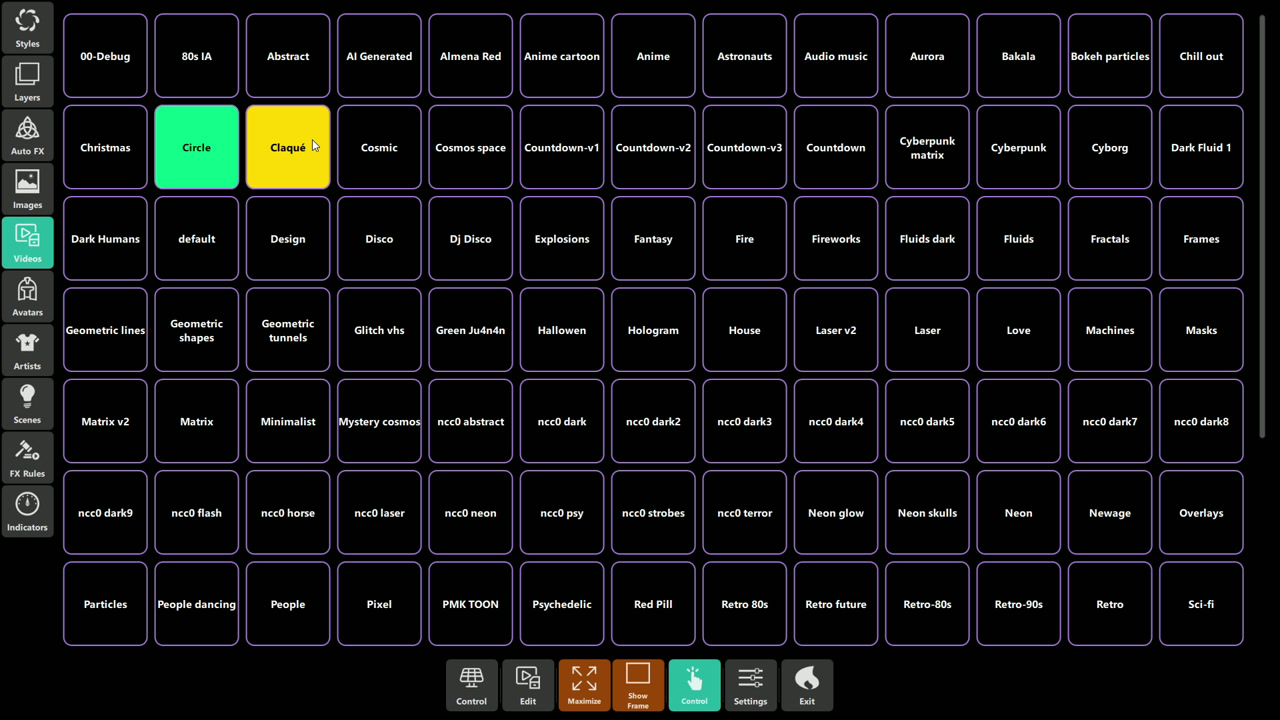Click the Exit flame icon

click(806, 685)
